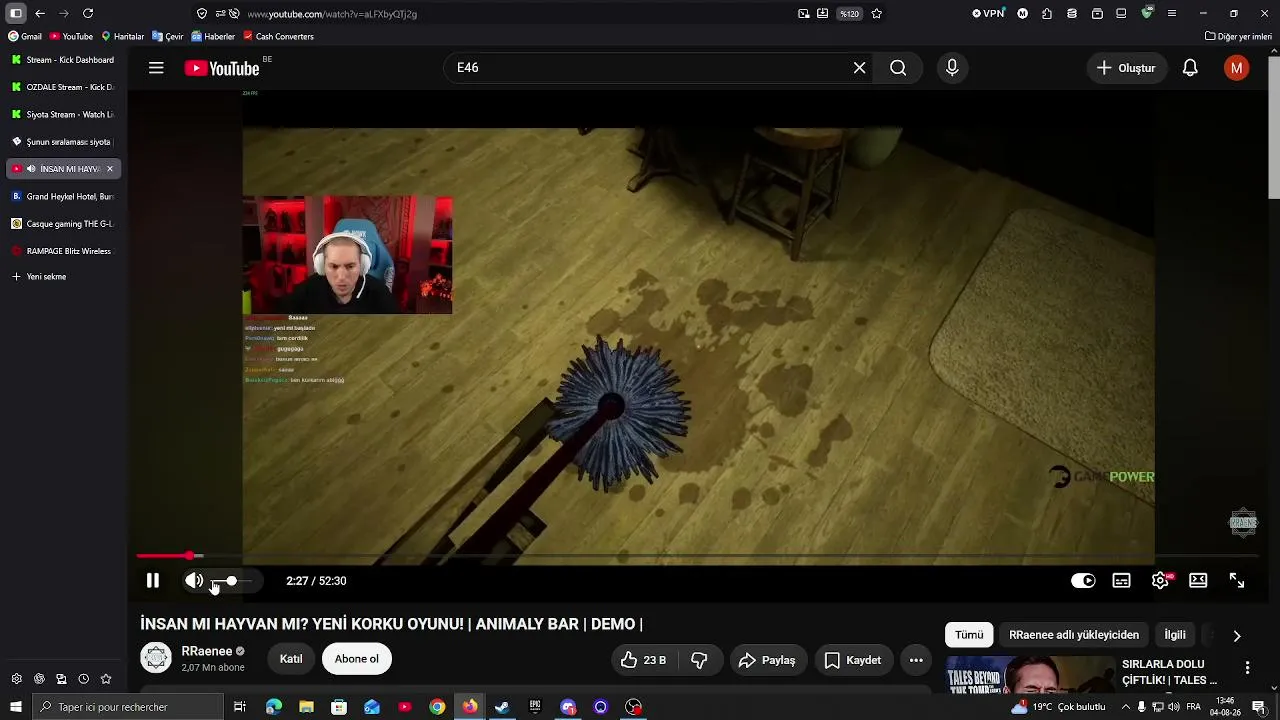Switch to RAMPAGE Blitz Wireless tab
The width and height of the screenshot is (1280, 720).
(x=64, y=251)
